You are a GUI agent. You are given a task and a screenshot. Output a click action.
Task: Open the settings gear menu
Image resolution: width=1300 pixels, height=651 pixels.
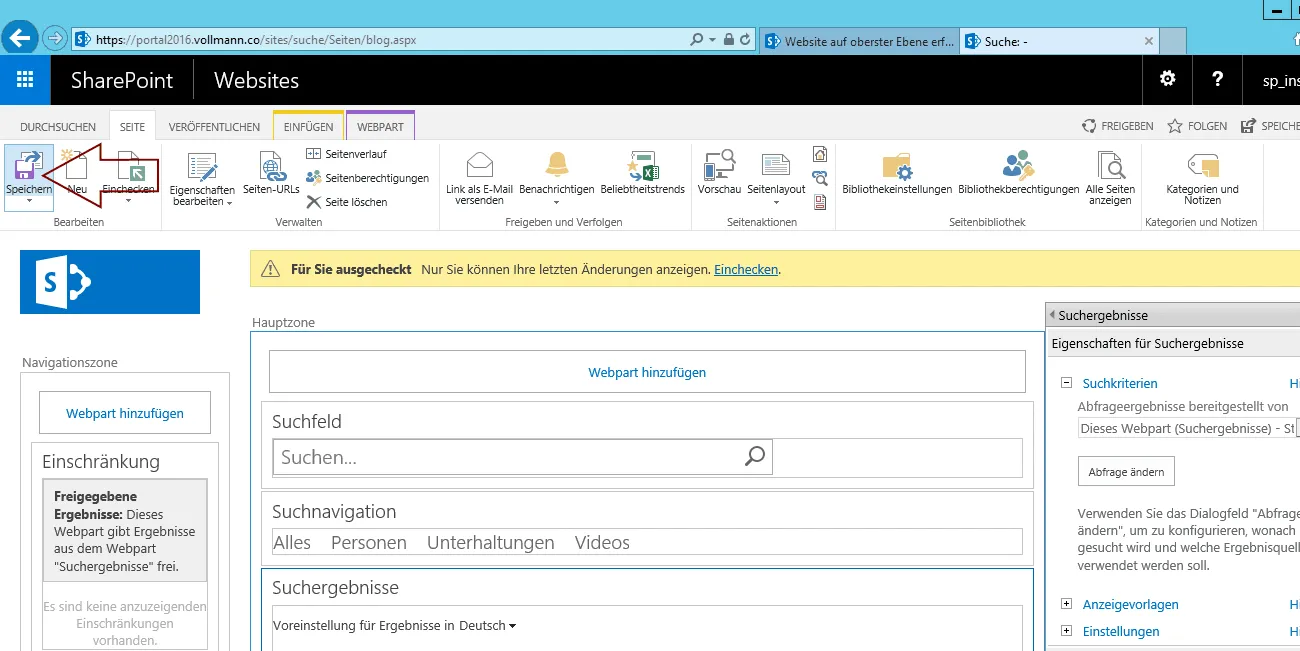click(1167, 80)
